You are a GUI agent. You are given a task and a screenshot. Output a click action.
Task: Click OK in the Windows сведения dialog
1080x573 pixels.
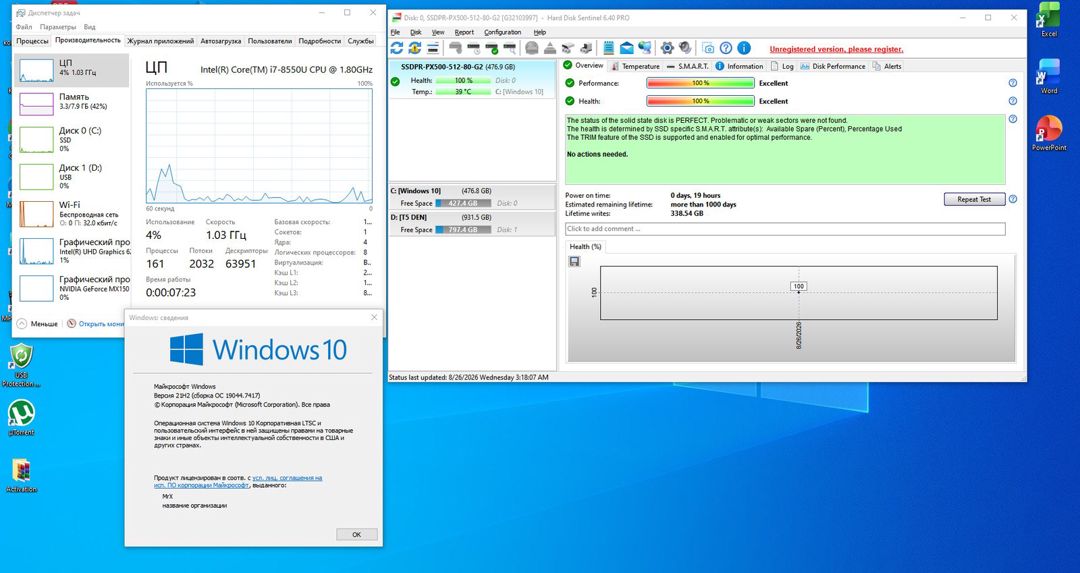pos(357,534)
